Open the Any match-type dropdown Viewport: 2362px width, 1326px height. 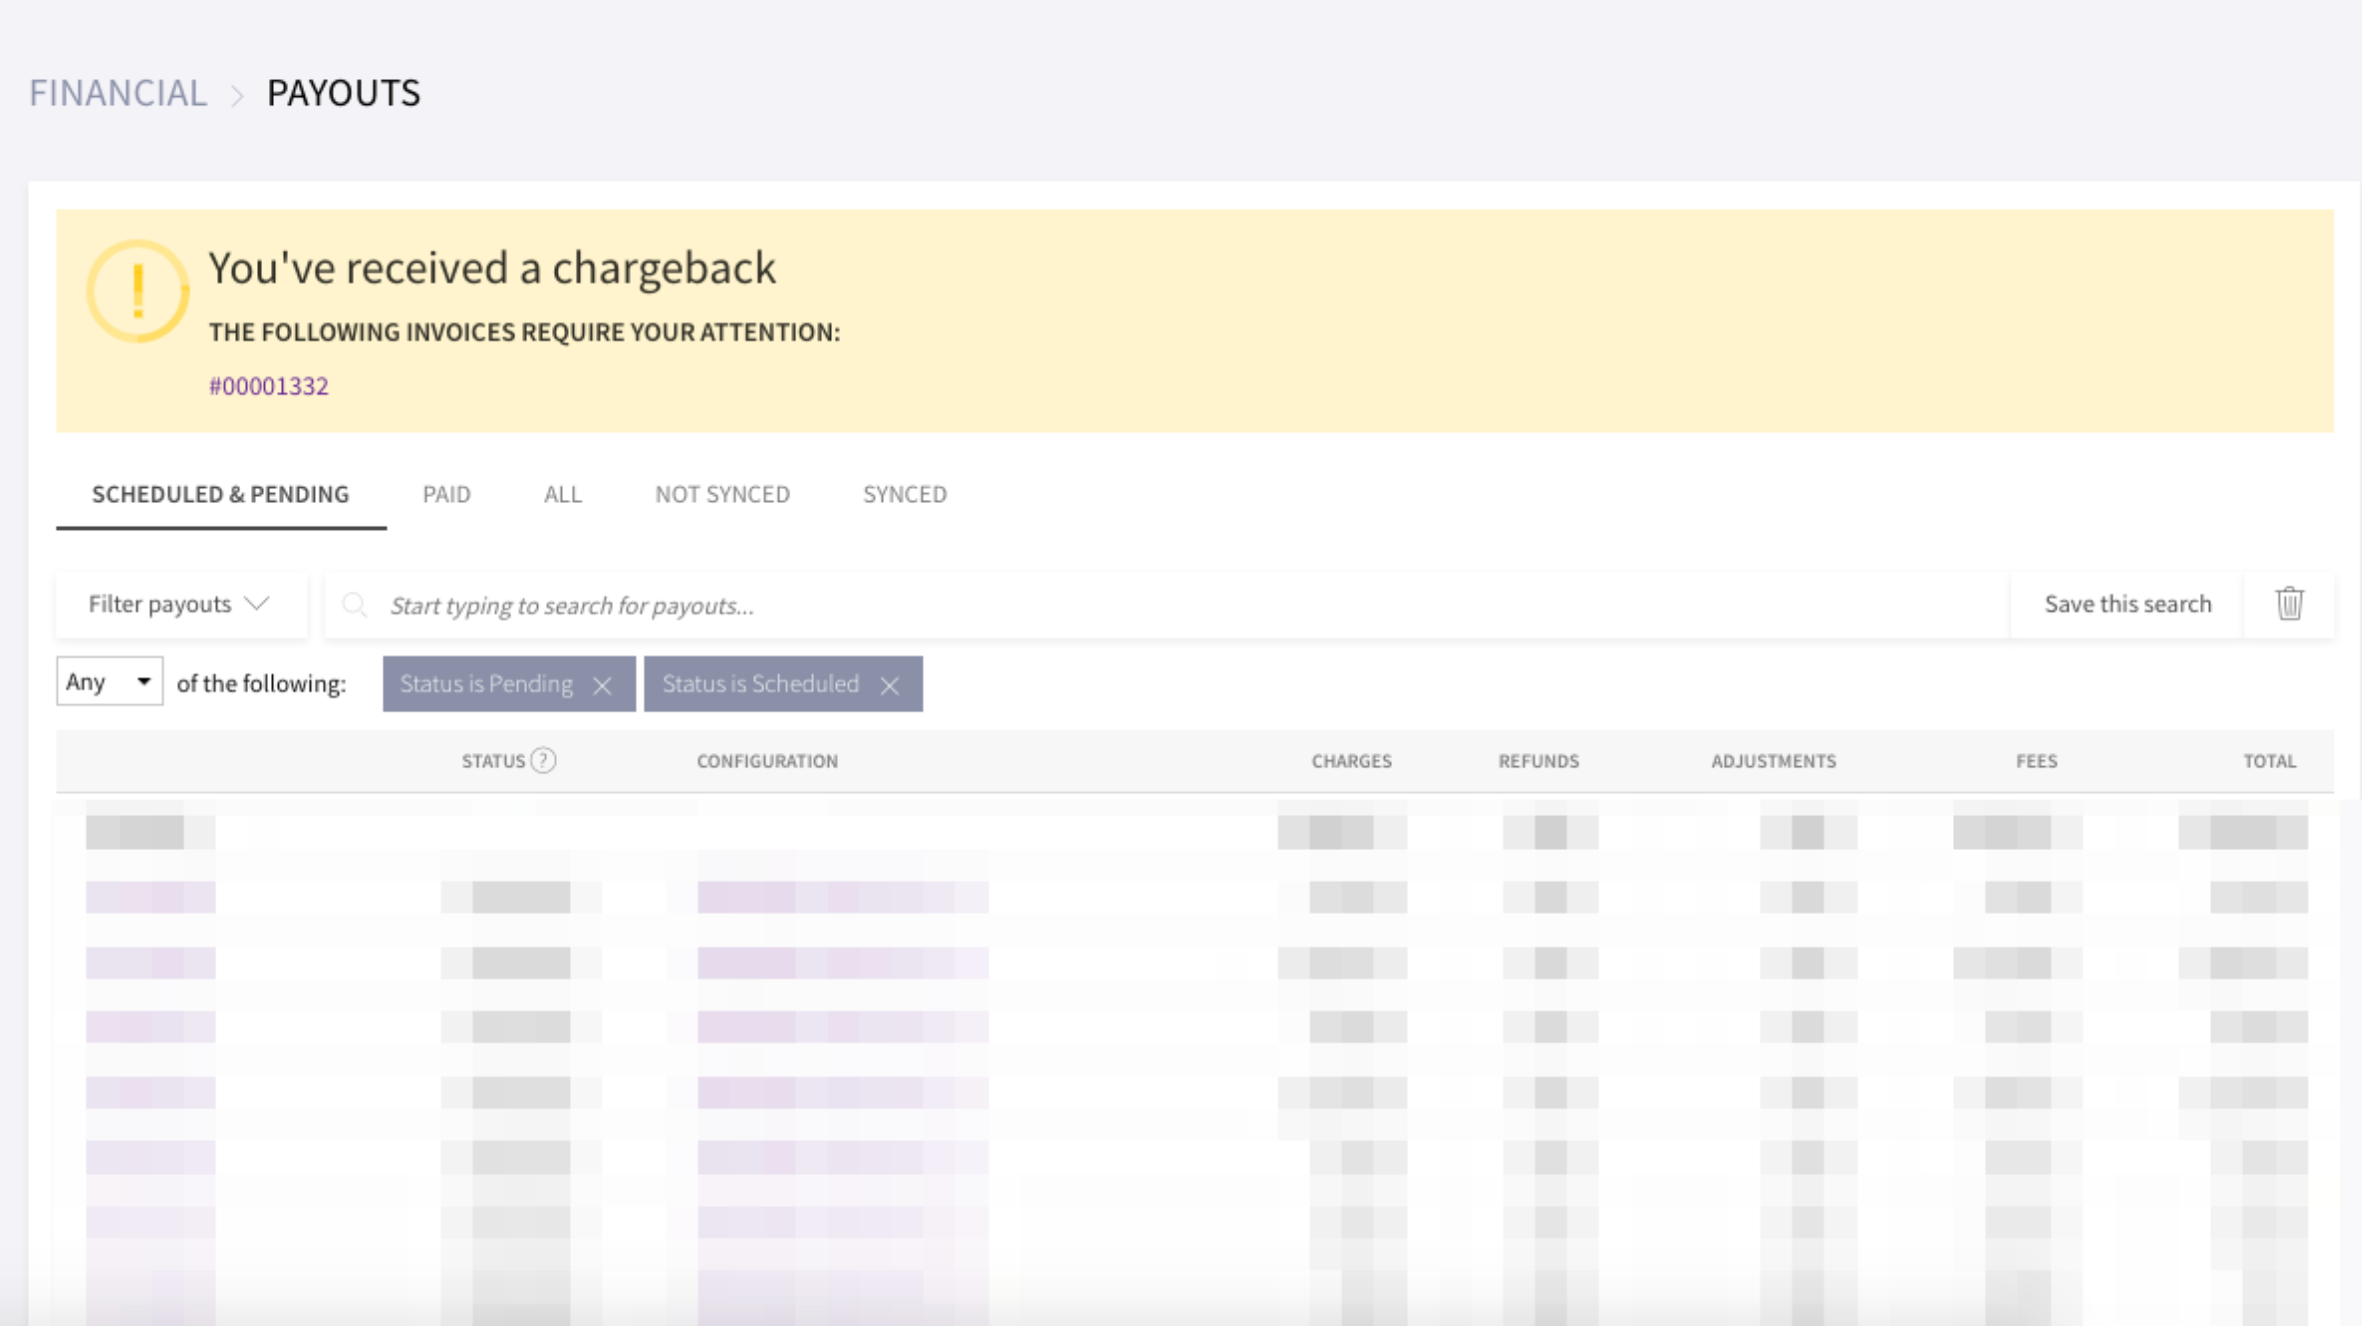pos(109,682)
